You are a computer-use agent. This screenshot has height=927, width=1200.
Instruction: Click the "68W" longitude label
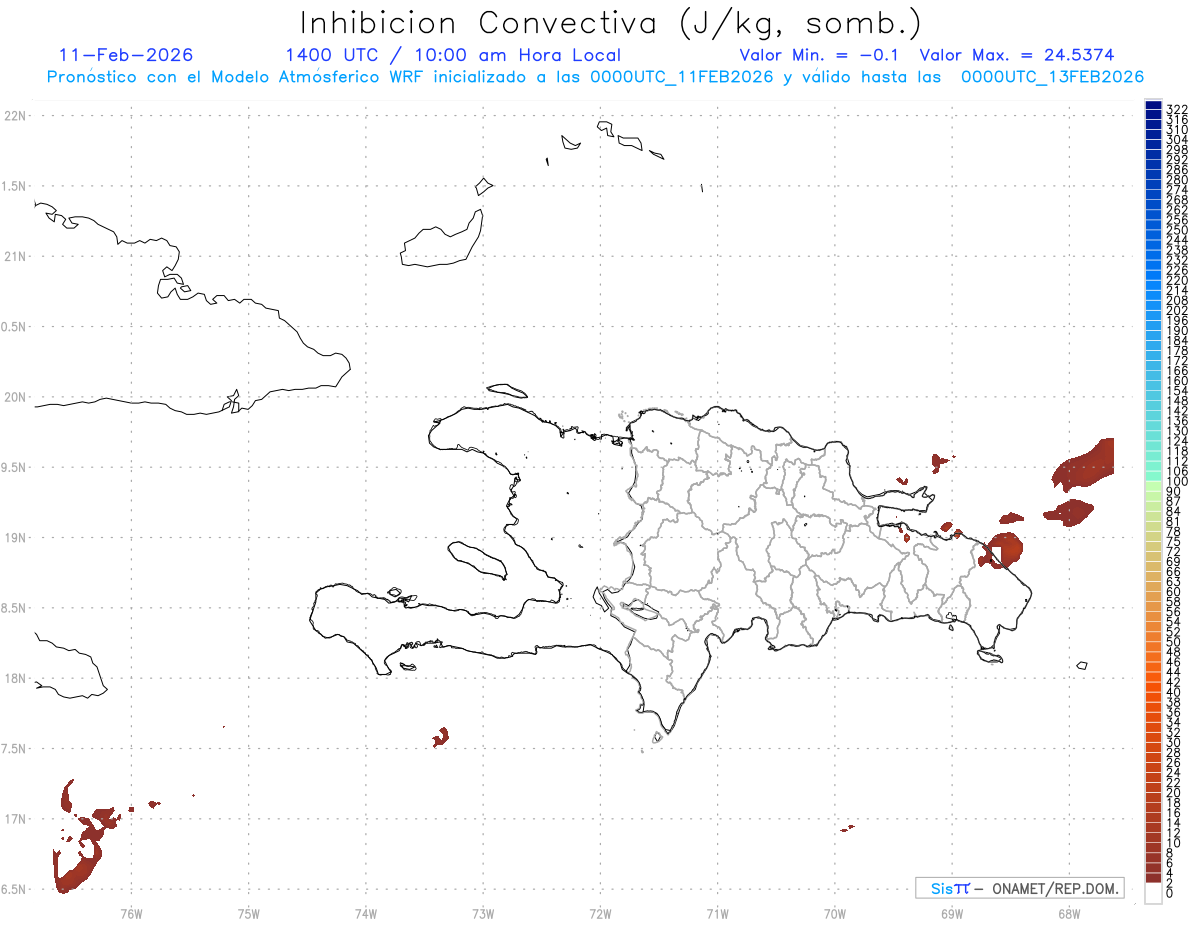click(x=1069, y=912)
